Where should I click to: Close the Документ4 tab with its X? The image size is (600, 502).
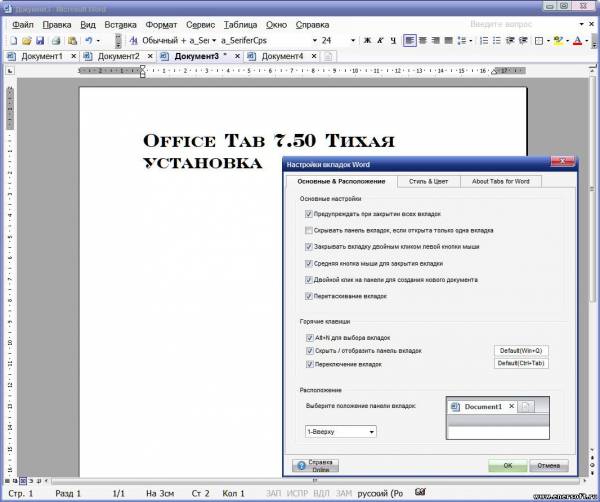click(314, 56)
